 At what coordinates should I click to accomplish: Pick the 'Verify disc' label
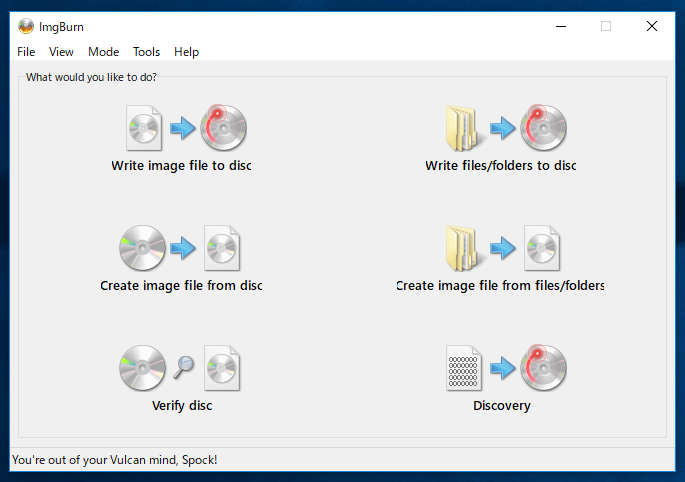coord(182,406)
